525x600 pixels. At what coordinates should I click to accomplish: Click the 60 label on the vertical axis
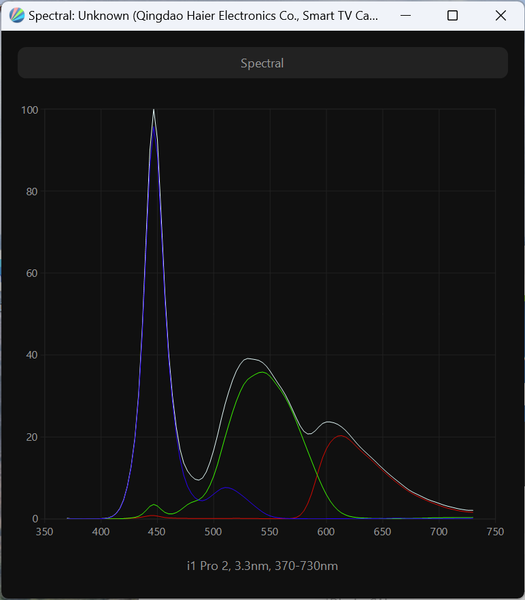click(x=32, y=274)
